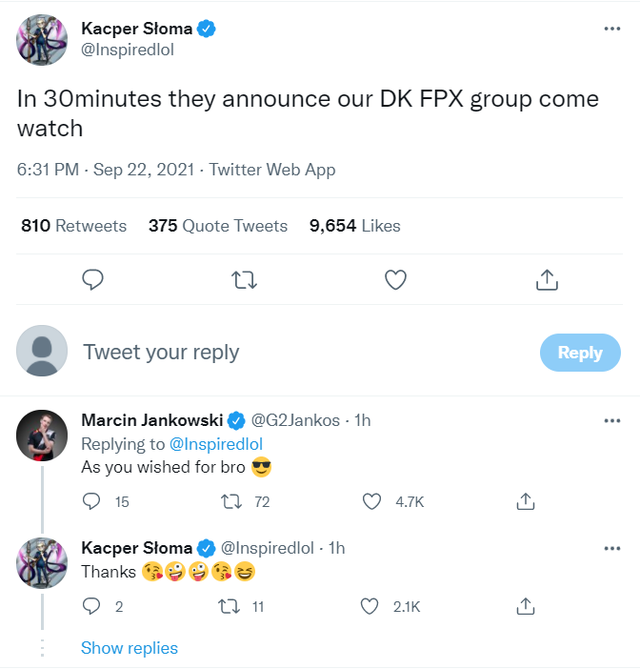Share the 'Thanks' reply tweet
Image resolution: width=640 pixels, height=669 pixels.
tap(525, 606)
